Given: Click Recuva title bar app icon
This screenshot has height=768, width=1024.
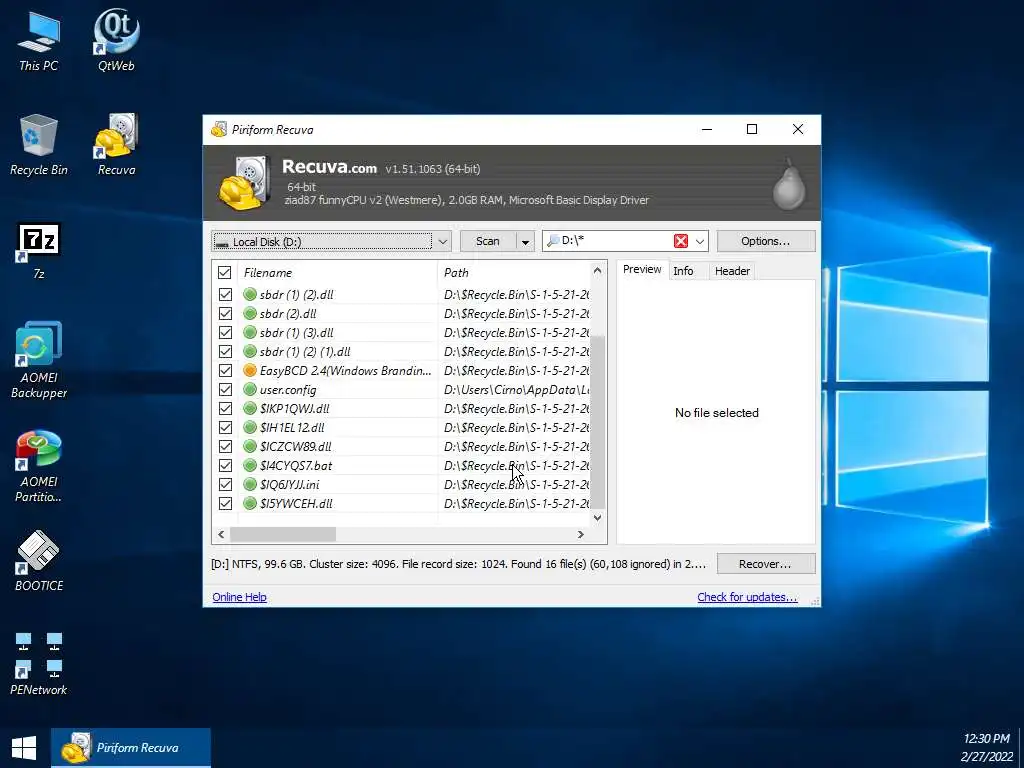Looking at the screenshot, I should tap(219, 129).
